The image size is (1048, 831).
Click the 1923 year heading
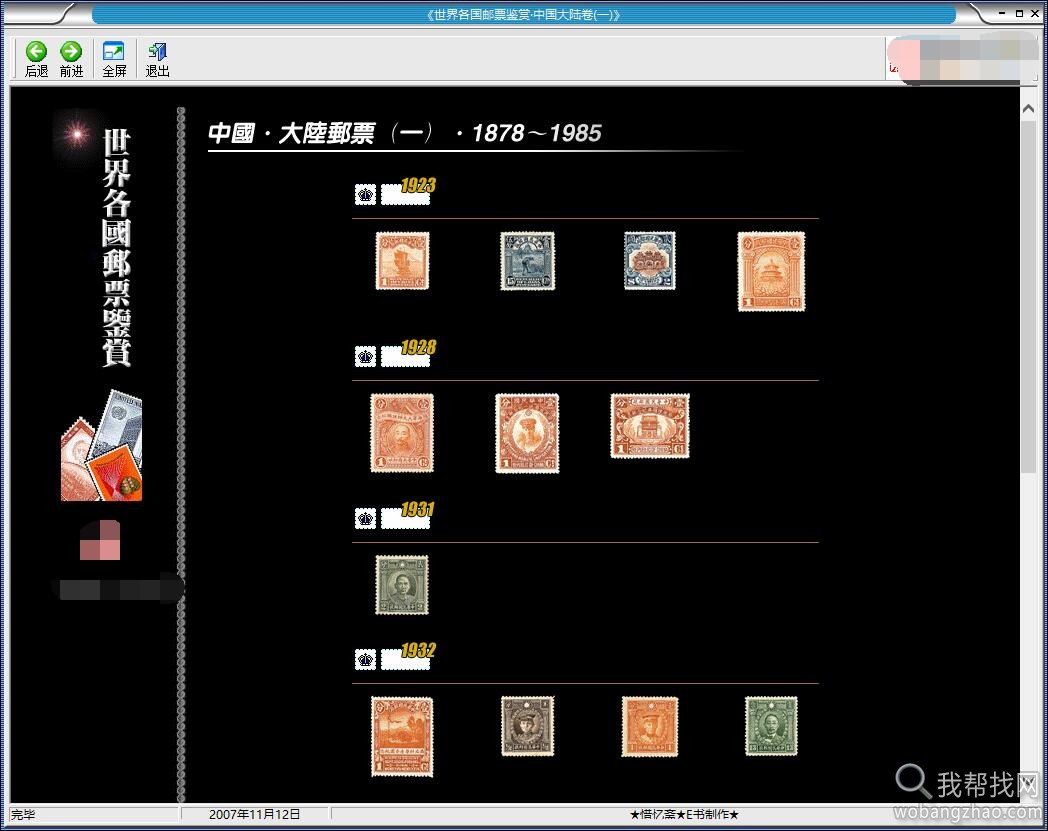[x=418, y=186]
